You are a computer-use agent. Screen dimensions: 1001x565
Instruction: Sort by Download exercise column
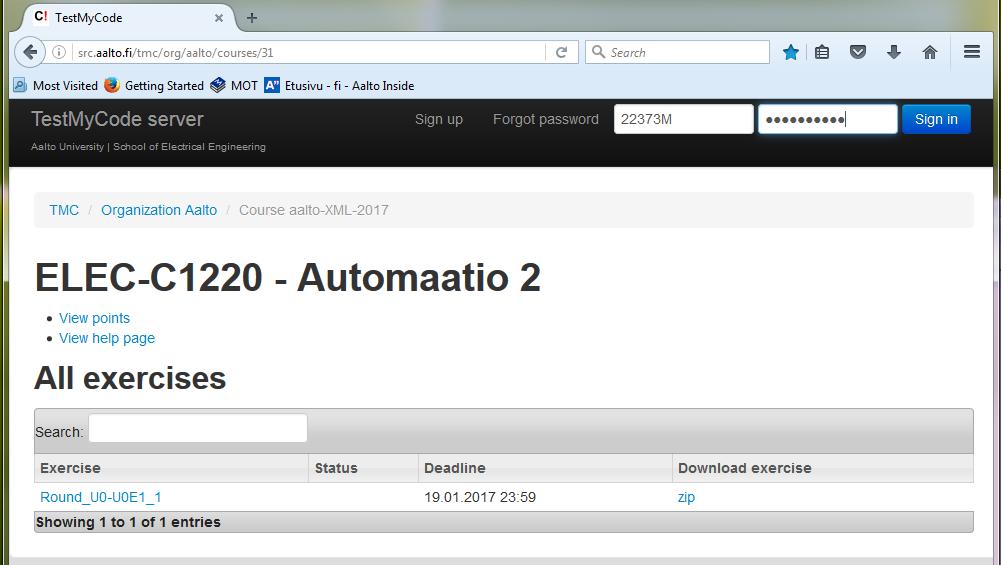(x=823, y=468)
